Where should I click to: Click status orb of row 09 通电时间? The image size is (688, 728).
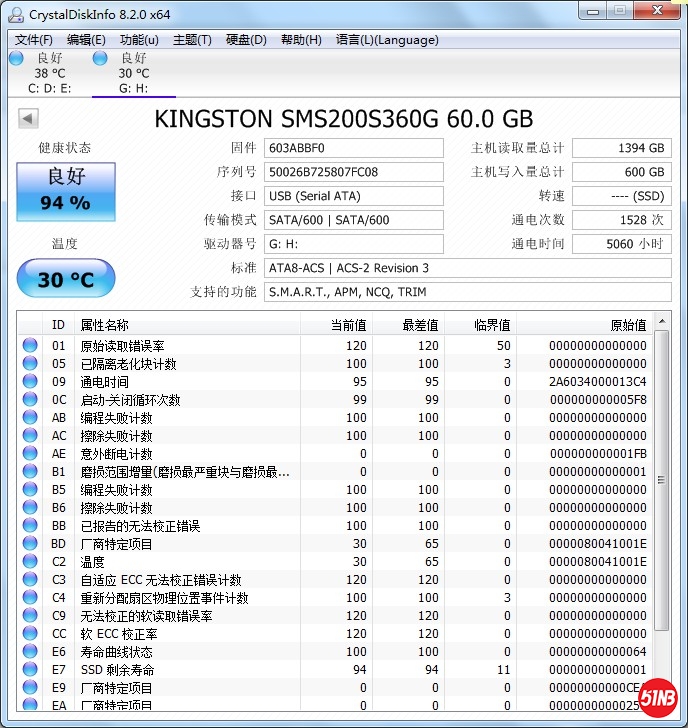coord(30,382)
